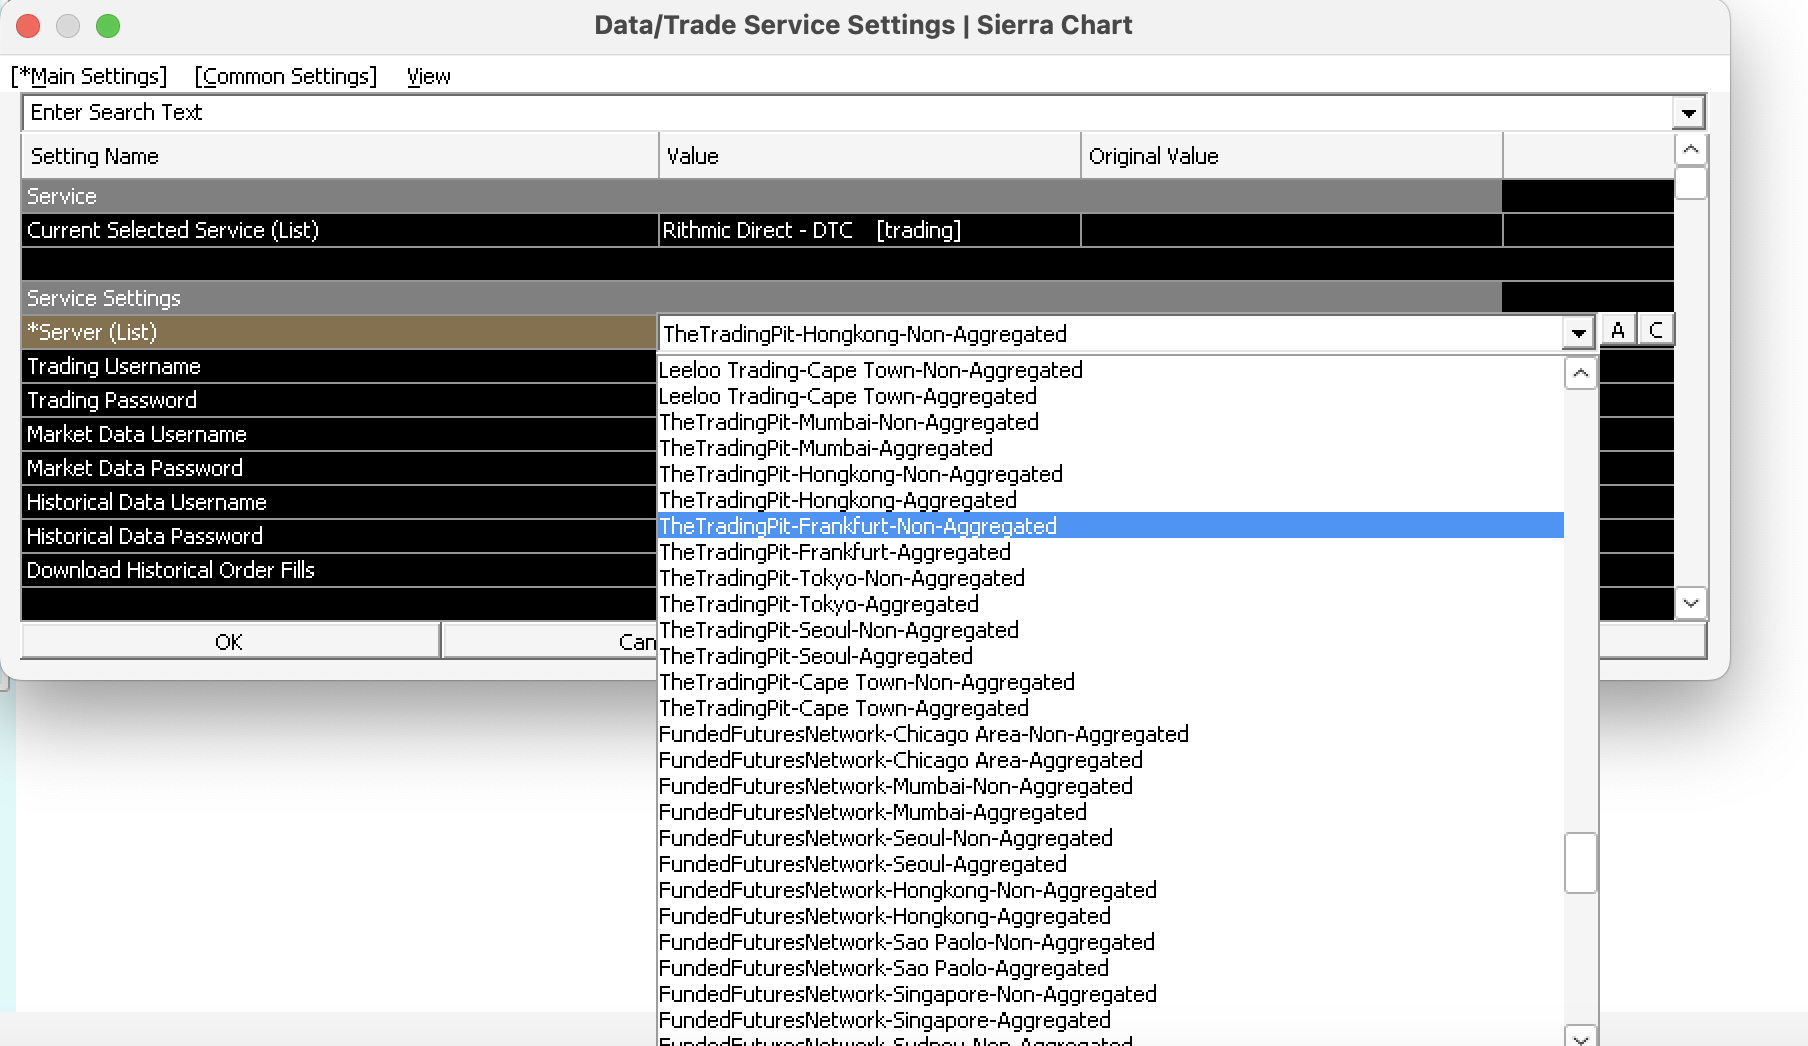This screenshot has width=1808, height=1046.
Task: Zoom the window with the green button
Action: tap(108, 26)
